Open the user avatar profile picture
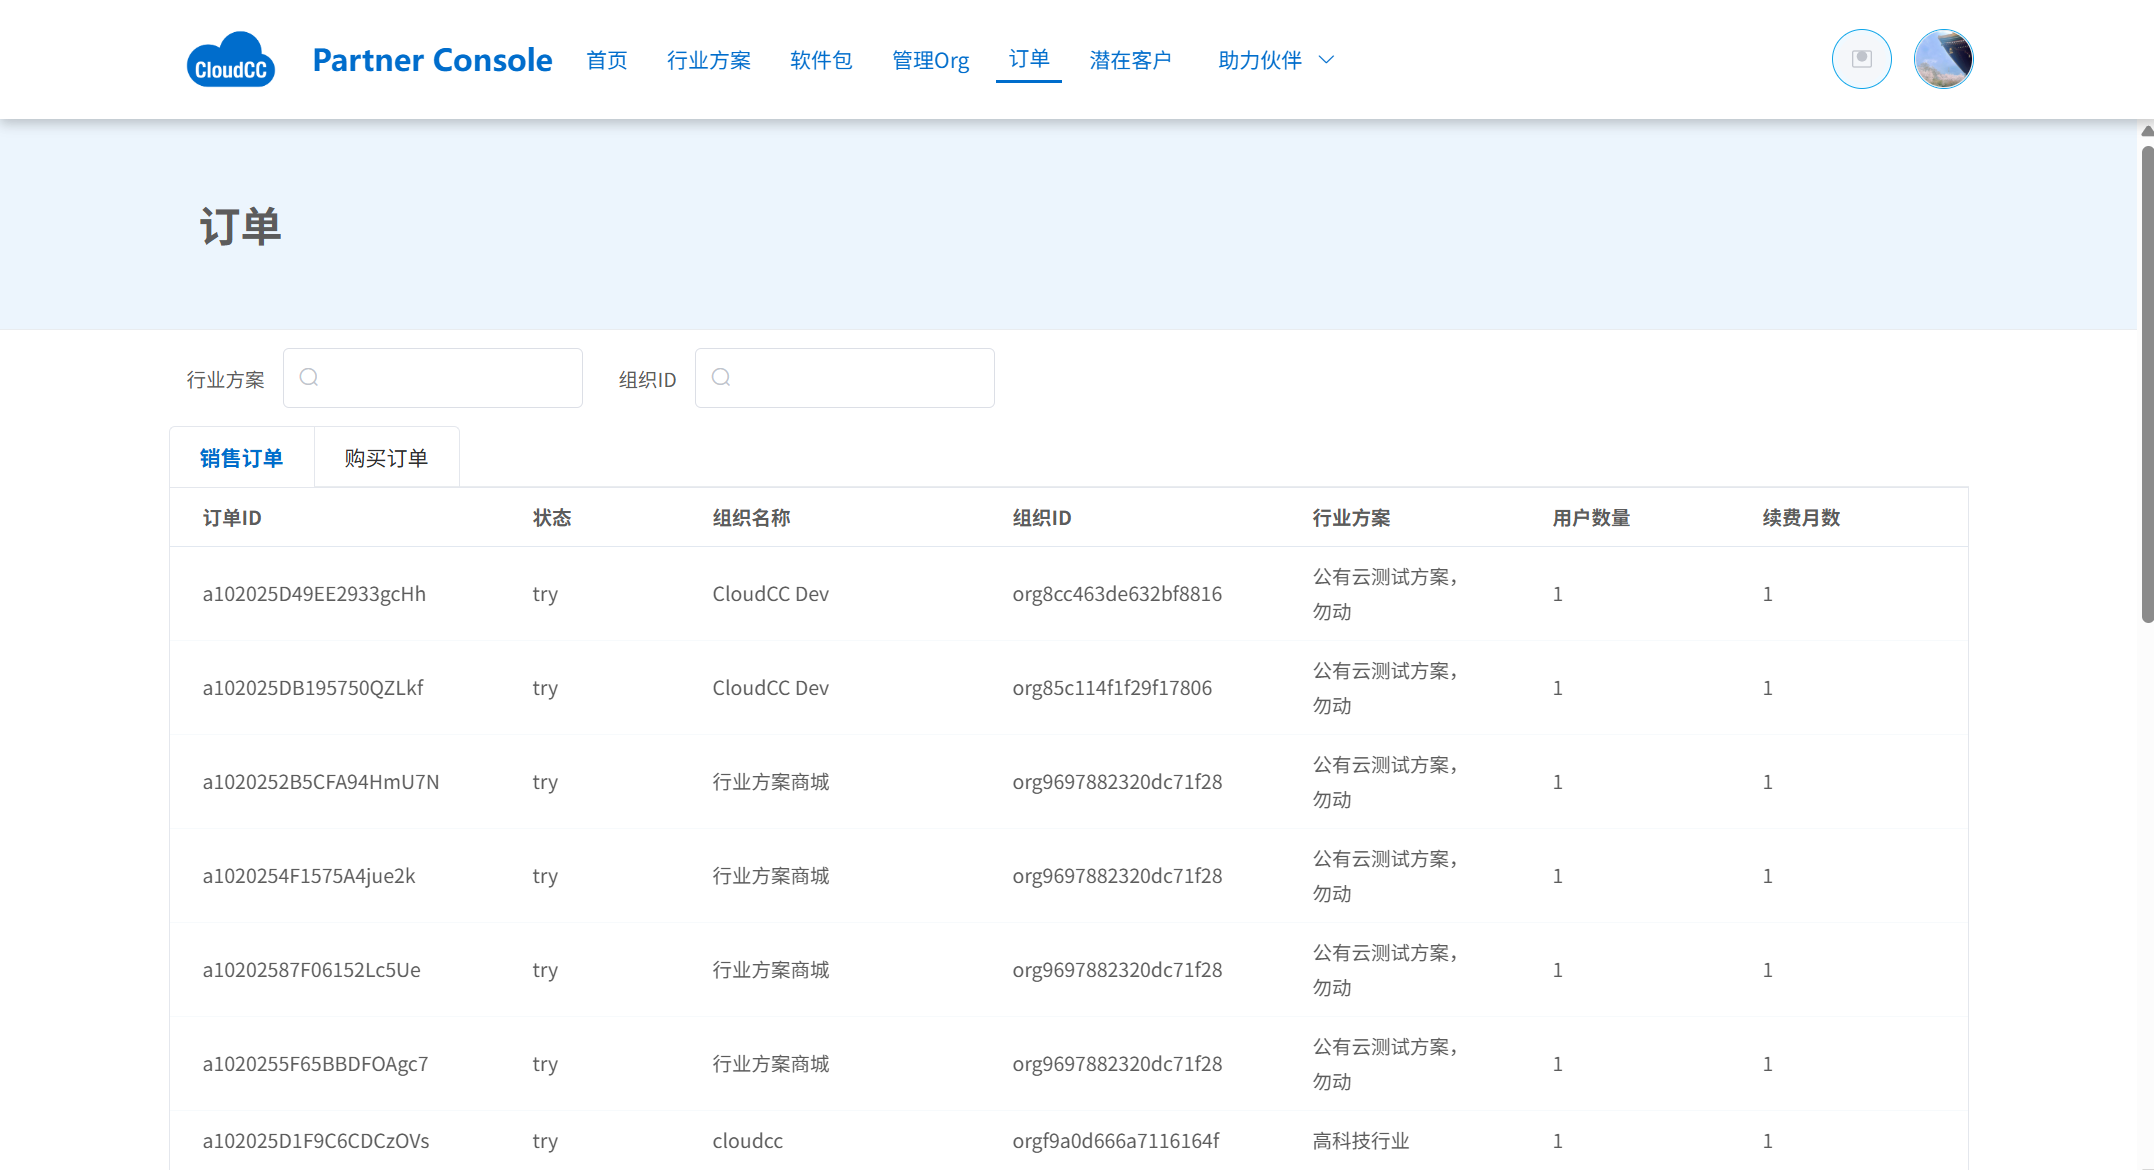This screenshot has height=1170, width=2154. click(1942, 59)
